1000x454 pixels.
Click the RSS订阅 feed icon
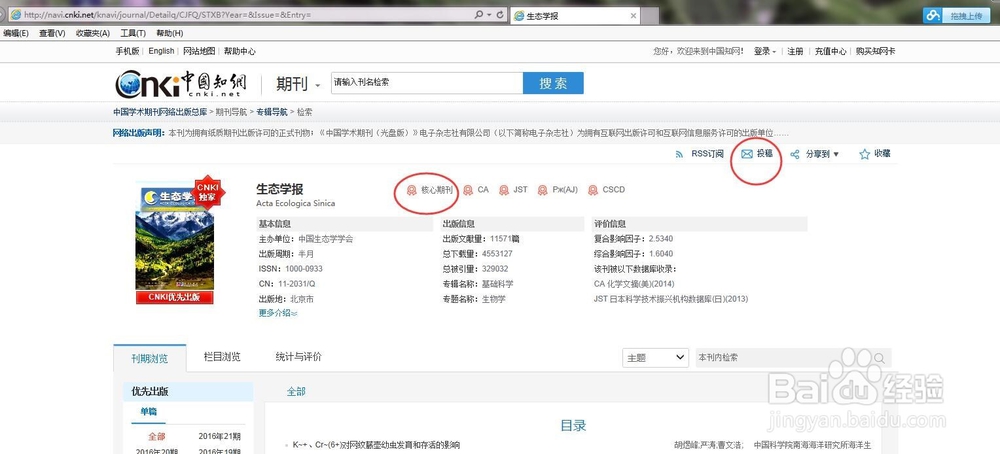(x=679, y=154)
